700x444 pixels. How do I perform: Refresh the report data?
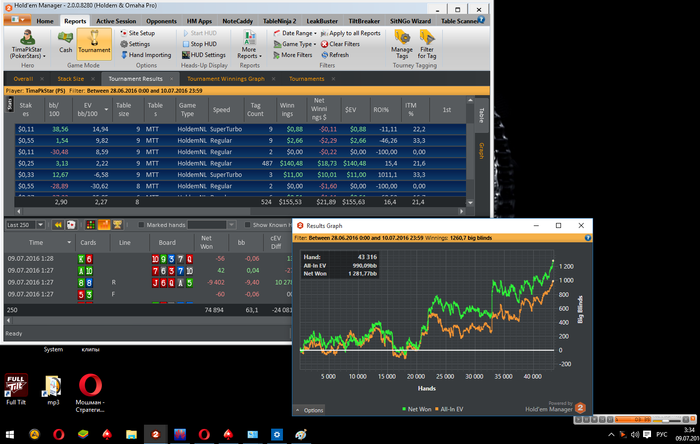point(335,55)
